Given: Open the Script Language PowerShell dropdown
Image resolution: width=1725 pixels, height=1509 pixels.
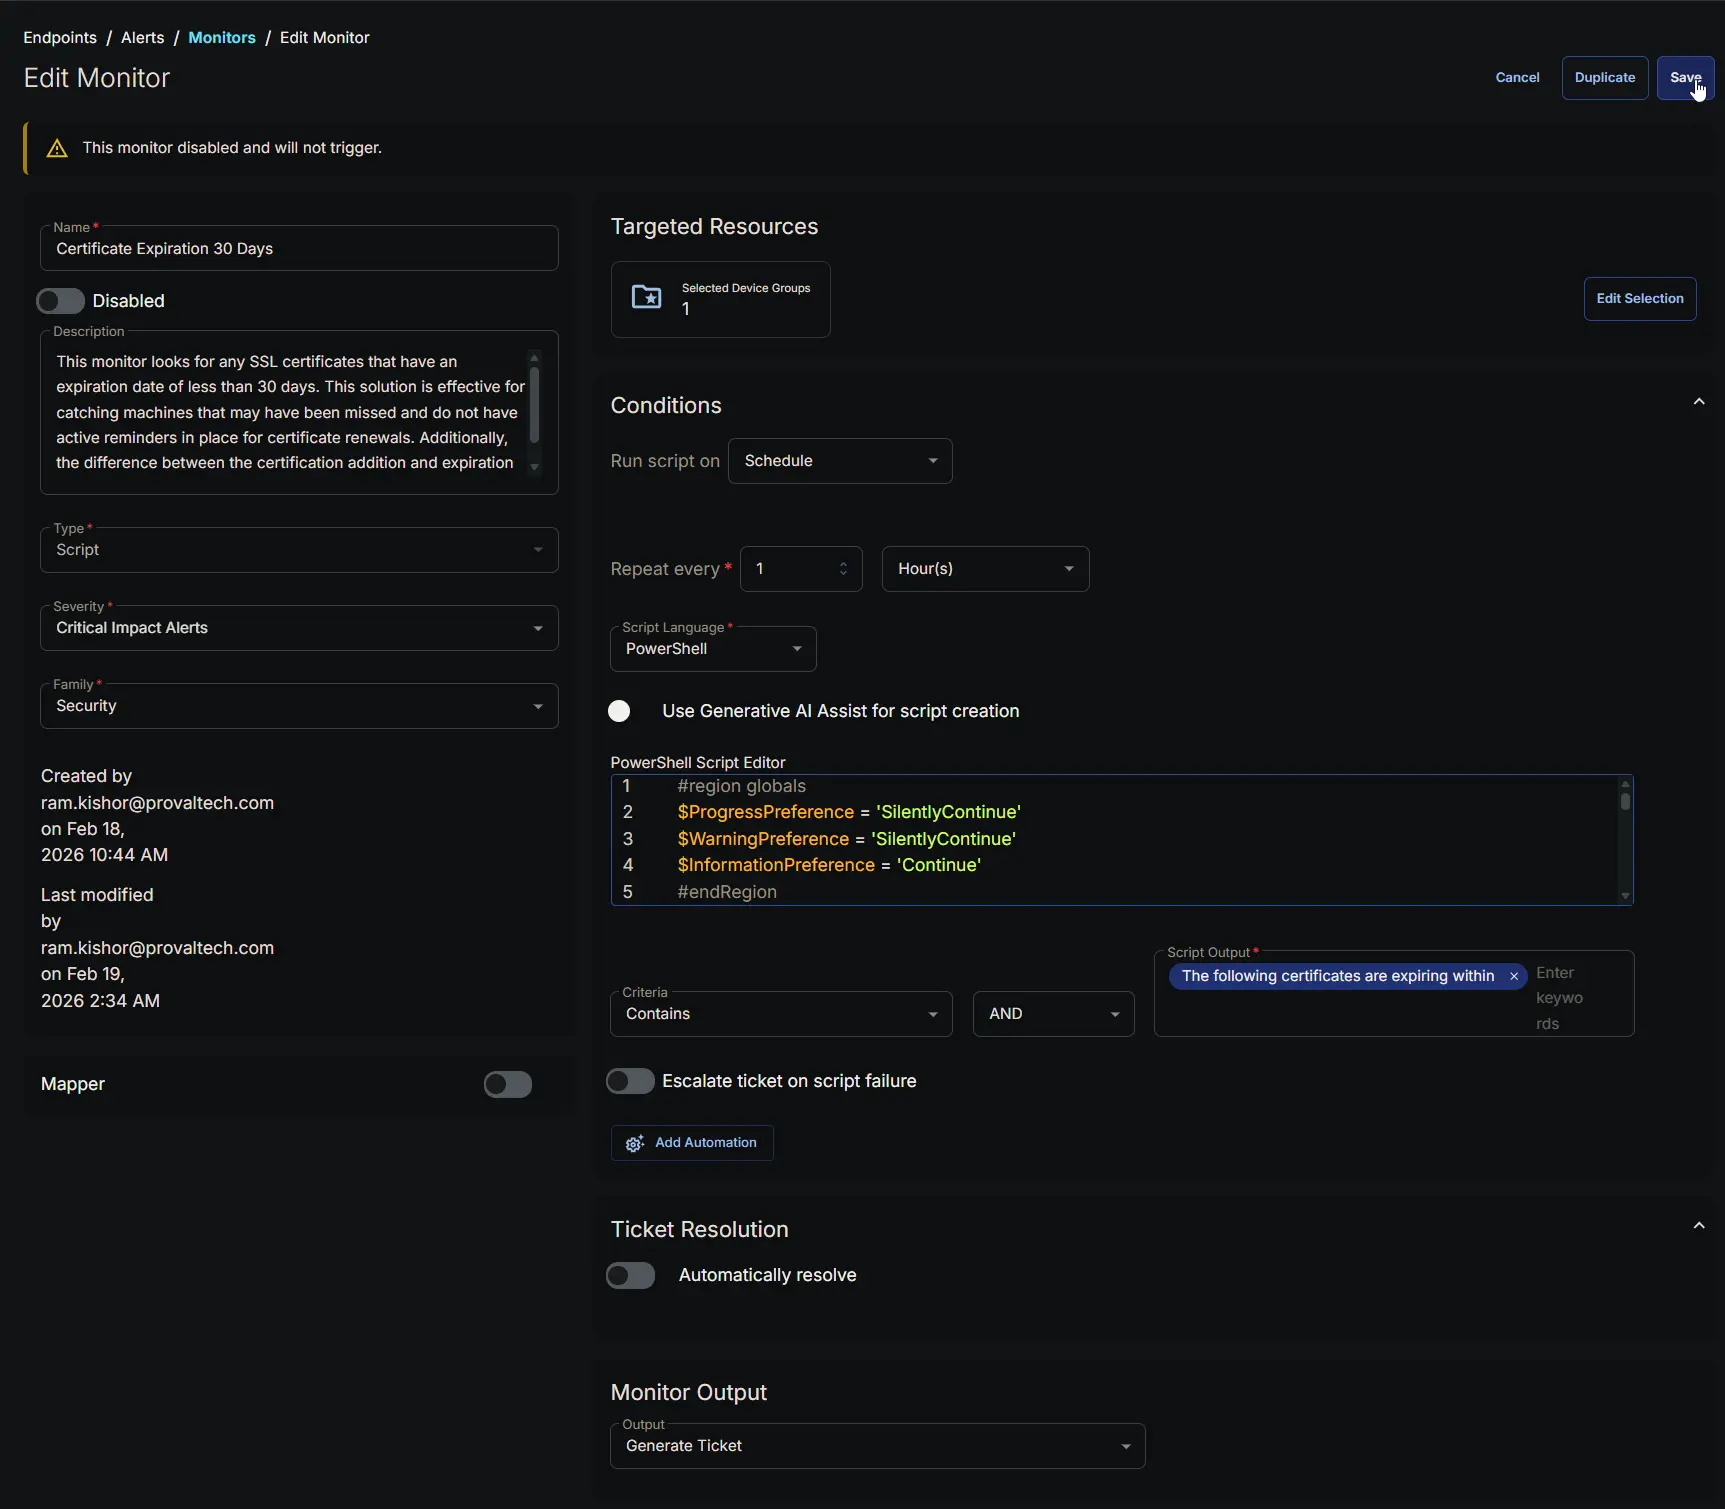Looking at the screenshot, I should pyautogui.click(x=712, y=649).
